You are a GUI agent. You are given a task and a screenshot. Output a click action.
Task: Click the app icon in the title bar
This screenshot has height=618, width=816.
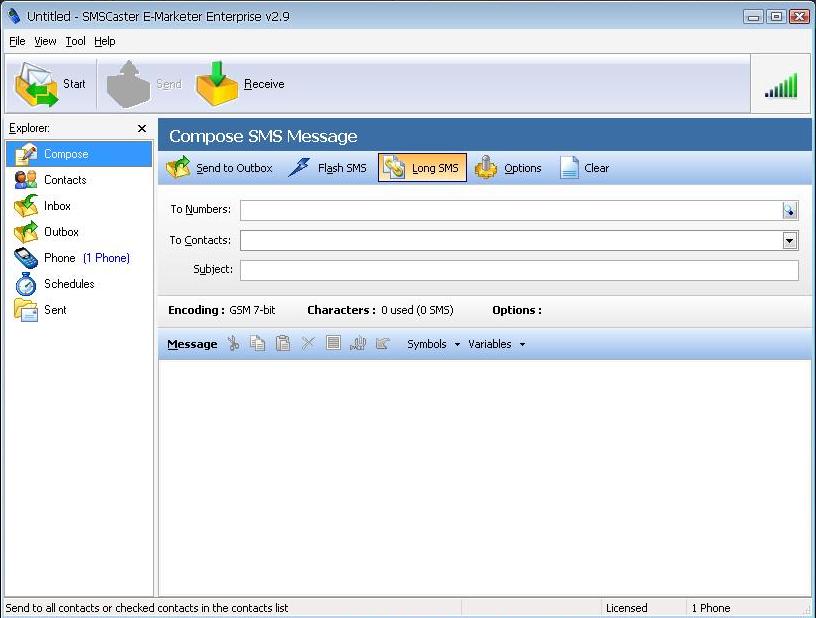(14, 16)
